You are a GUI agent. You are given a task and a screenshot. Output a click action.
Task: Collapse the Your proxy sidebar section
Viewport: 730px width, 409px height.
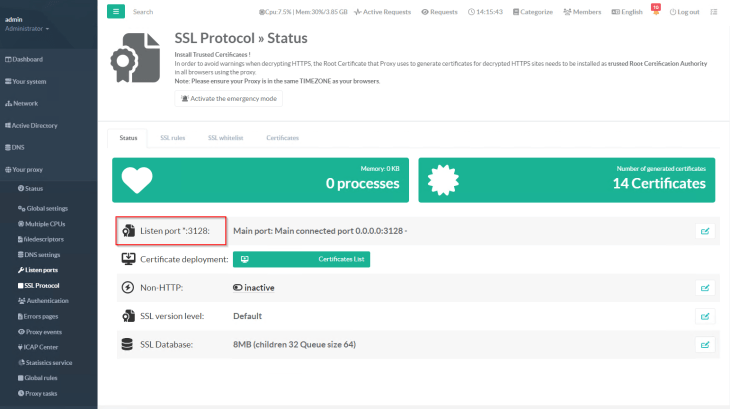(x=27, y=170)
